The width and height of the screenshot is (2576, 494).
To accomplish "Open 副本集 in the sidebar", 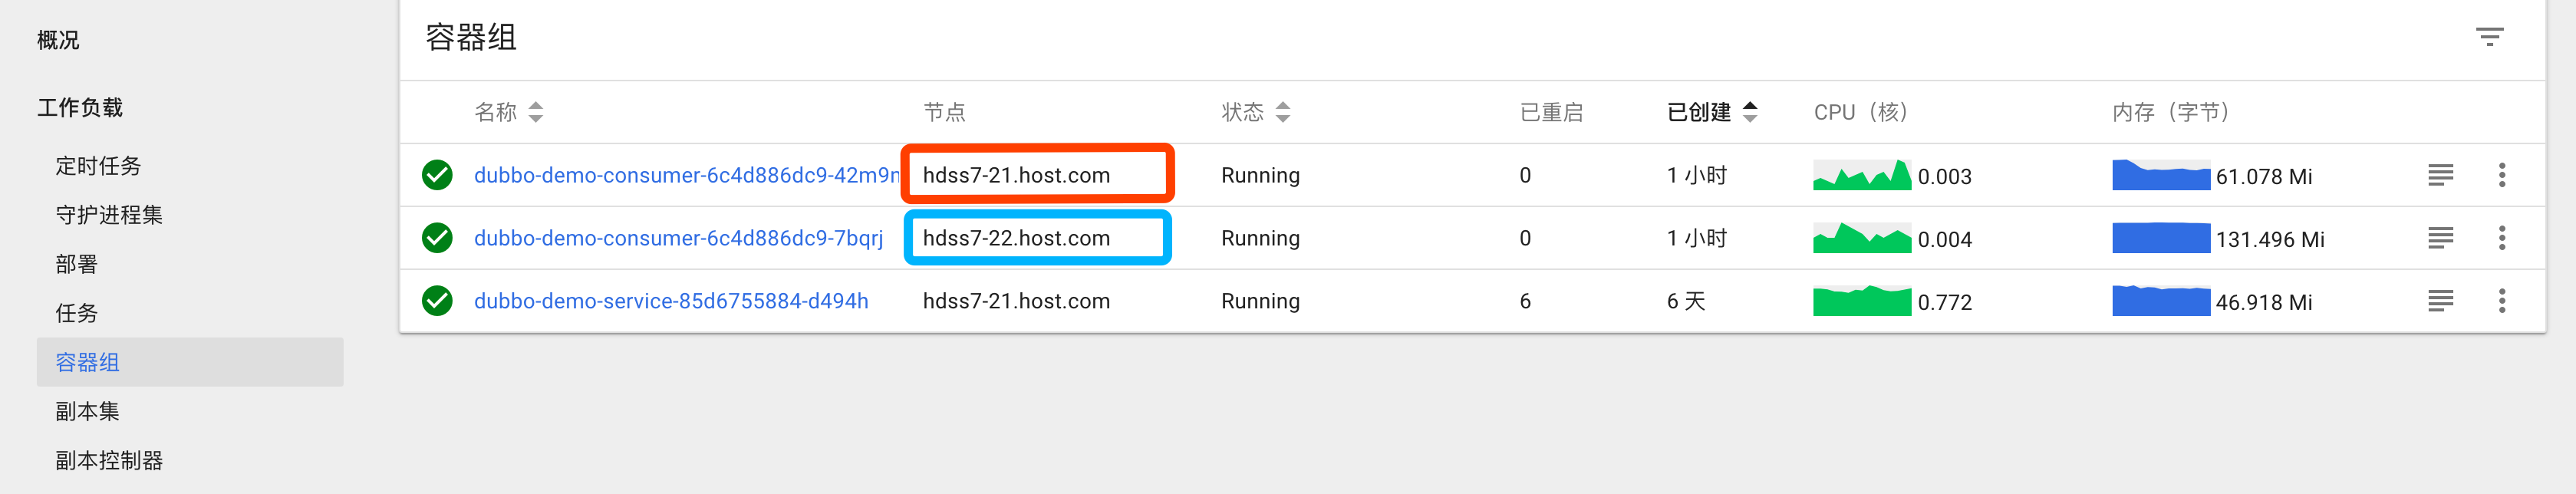I will tap(88, 411).
